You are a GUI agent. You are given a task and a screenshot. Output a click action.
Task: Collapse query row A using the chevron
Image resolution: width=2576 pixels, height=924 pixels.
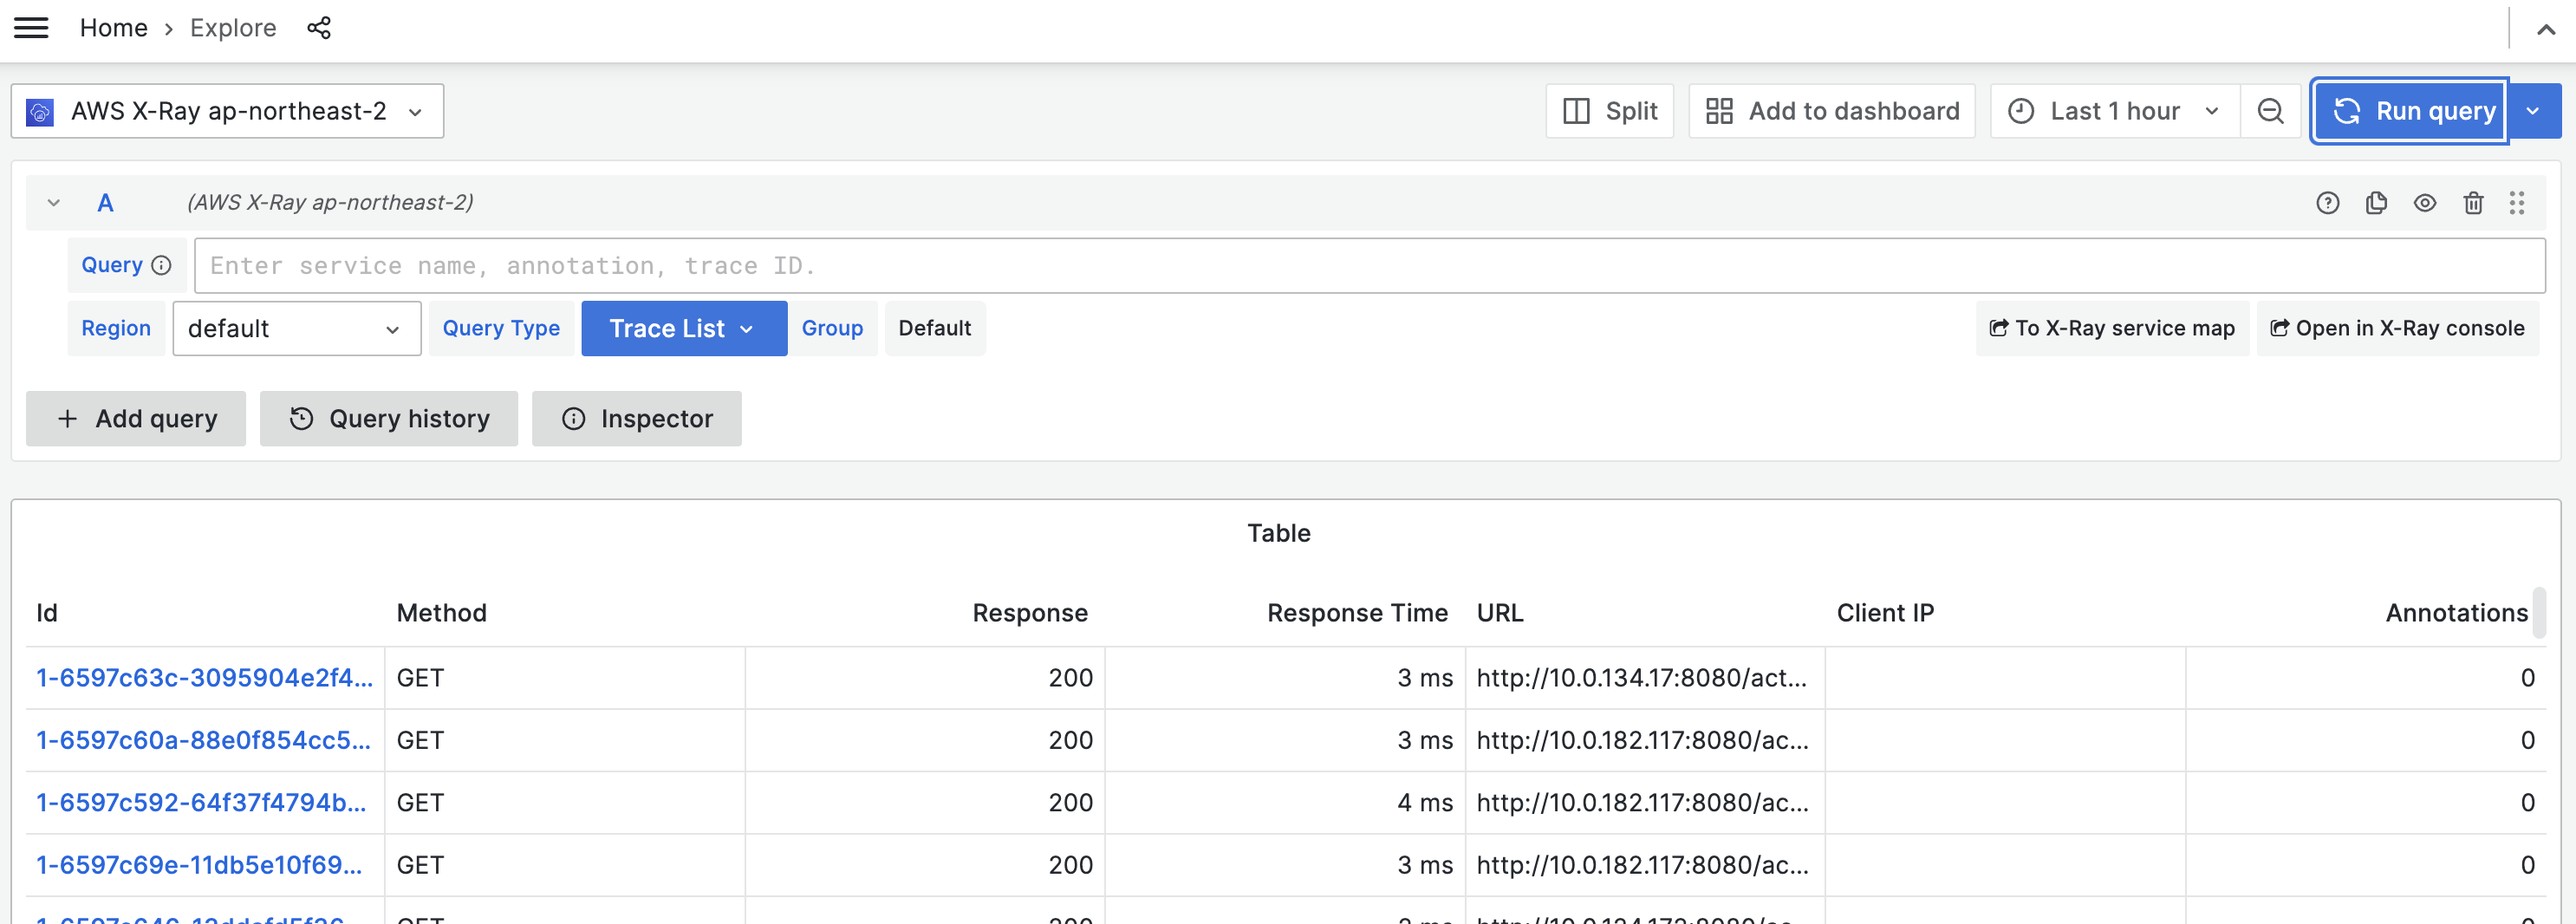pyautogui.click(x=54, y=203)
